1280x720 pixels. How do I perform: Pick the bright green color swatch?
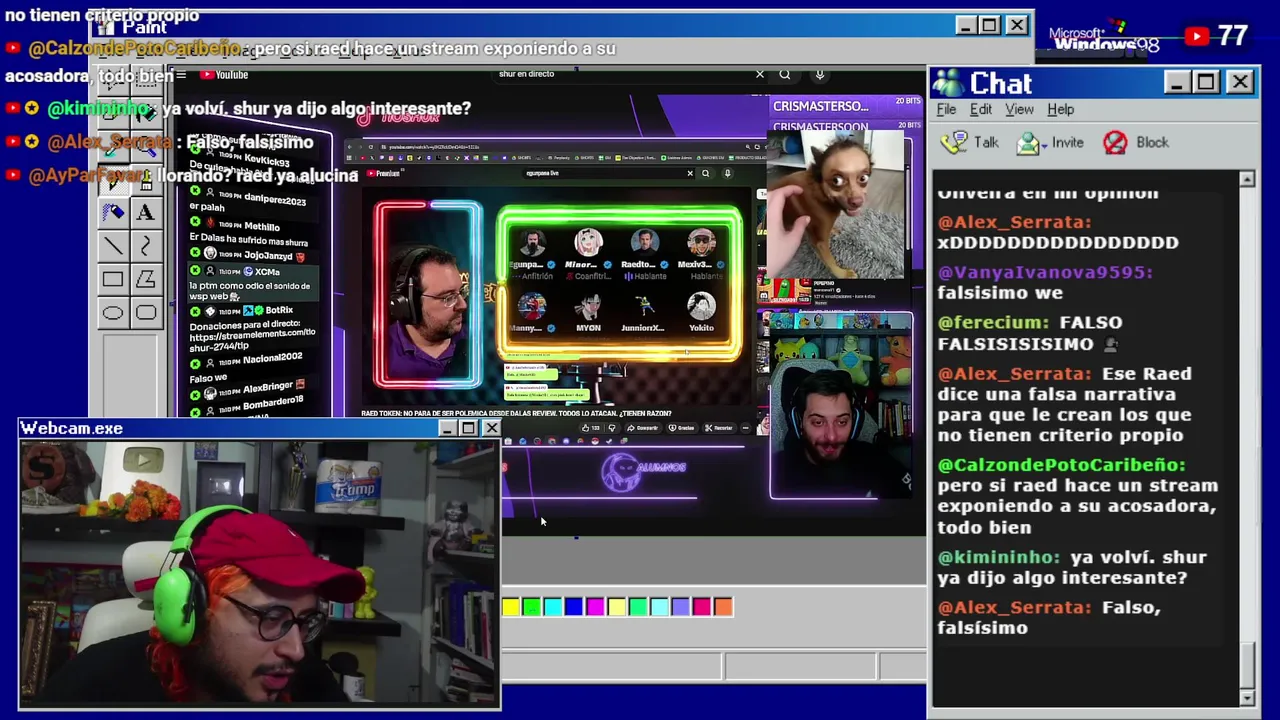tap(532, 606)
